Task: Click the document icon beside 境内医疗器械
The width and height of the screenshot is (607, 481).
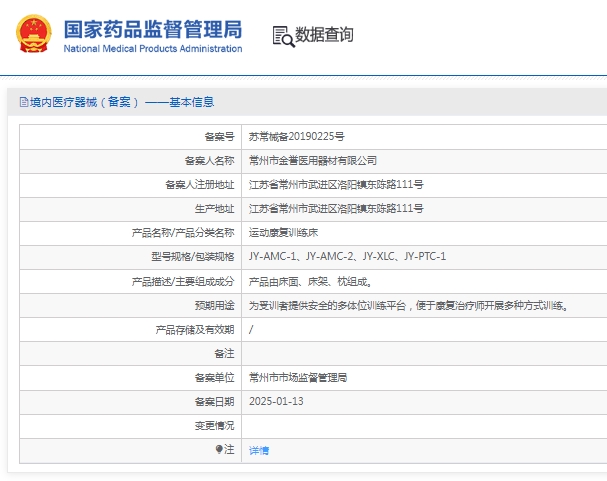Action: tap(24, 102)
